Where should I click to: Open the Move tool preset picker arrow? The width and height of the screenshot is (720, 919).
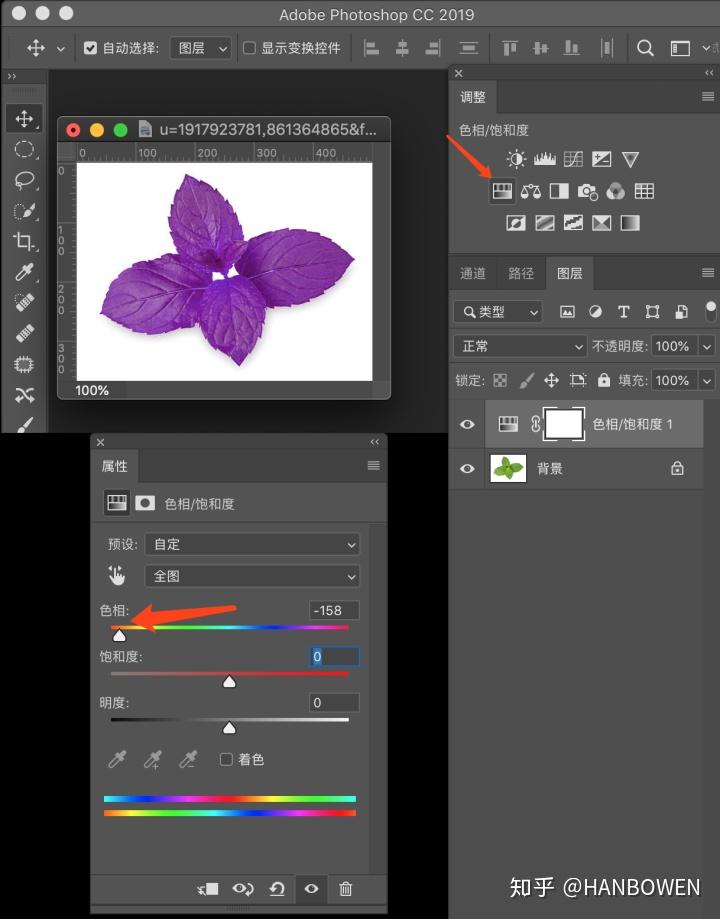click(61, 49)
